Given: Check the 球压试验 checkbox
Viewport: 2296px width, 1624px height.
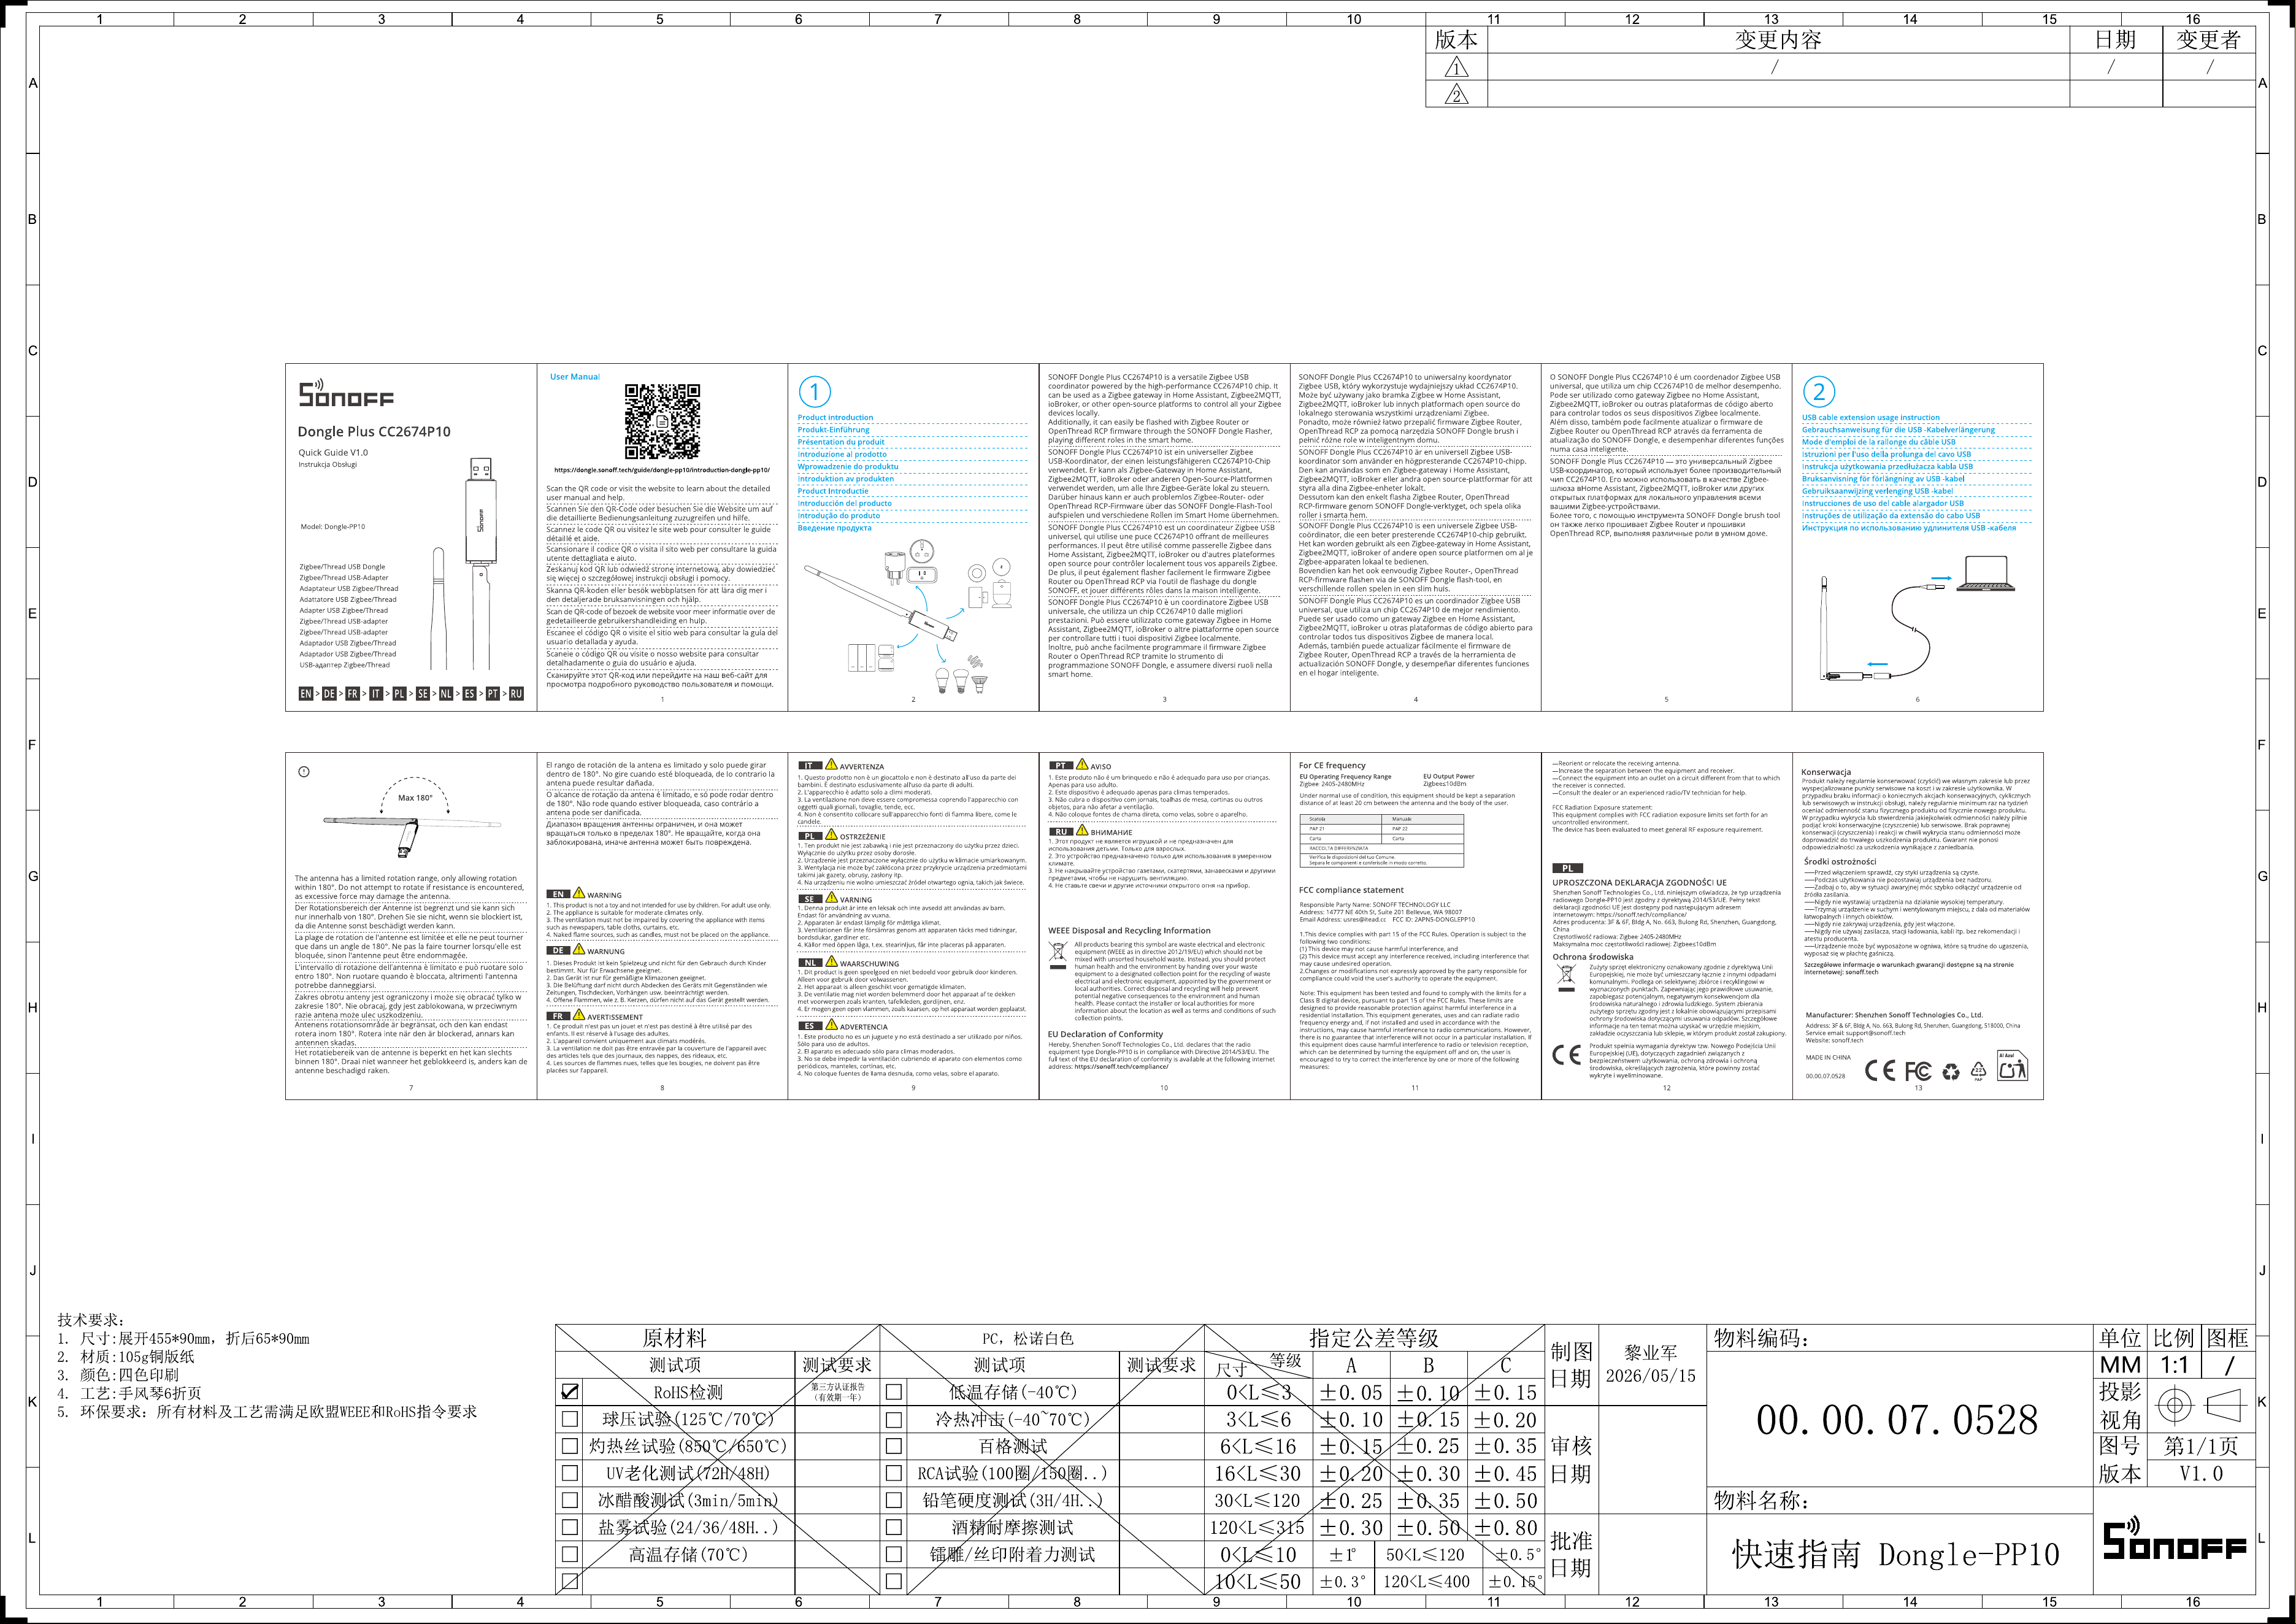Looking at the screenshot, I should coord(570,1418).
